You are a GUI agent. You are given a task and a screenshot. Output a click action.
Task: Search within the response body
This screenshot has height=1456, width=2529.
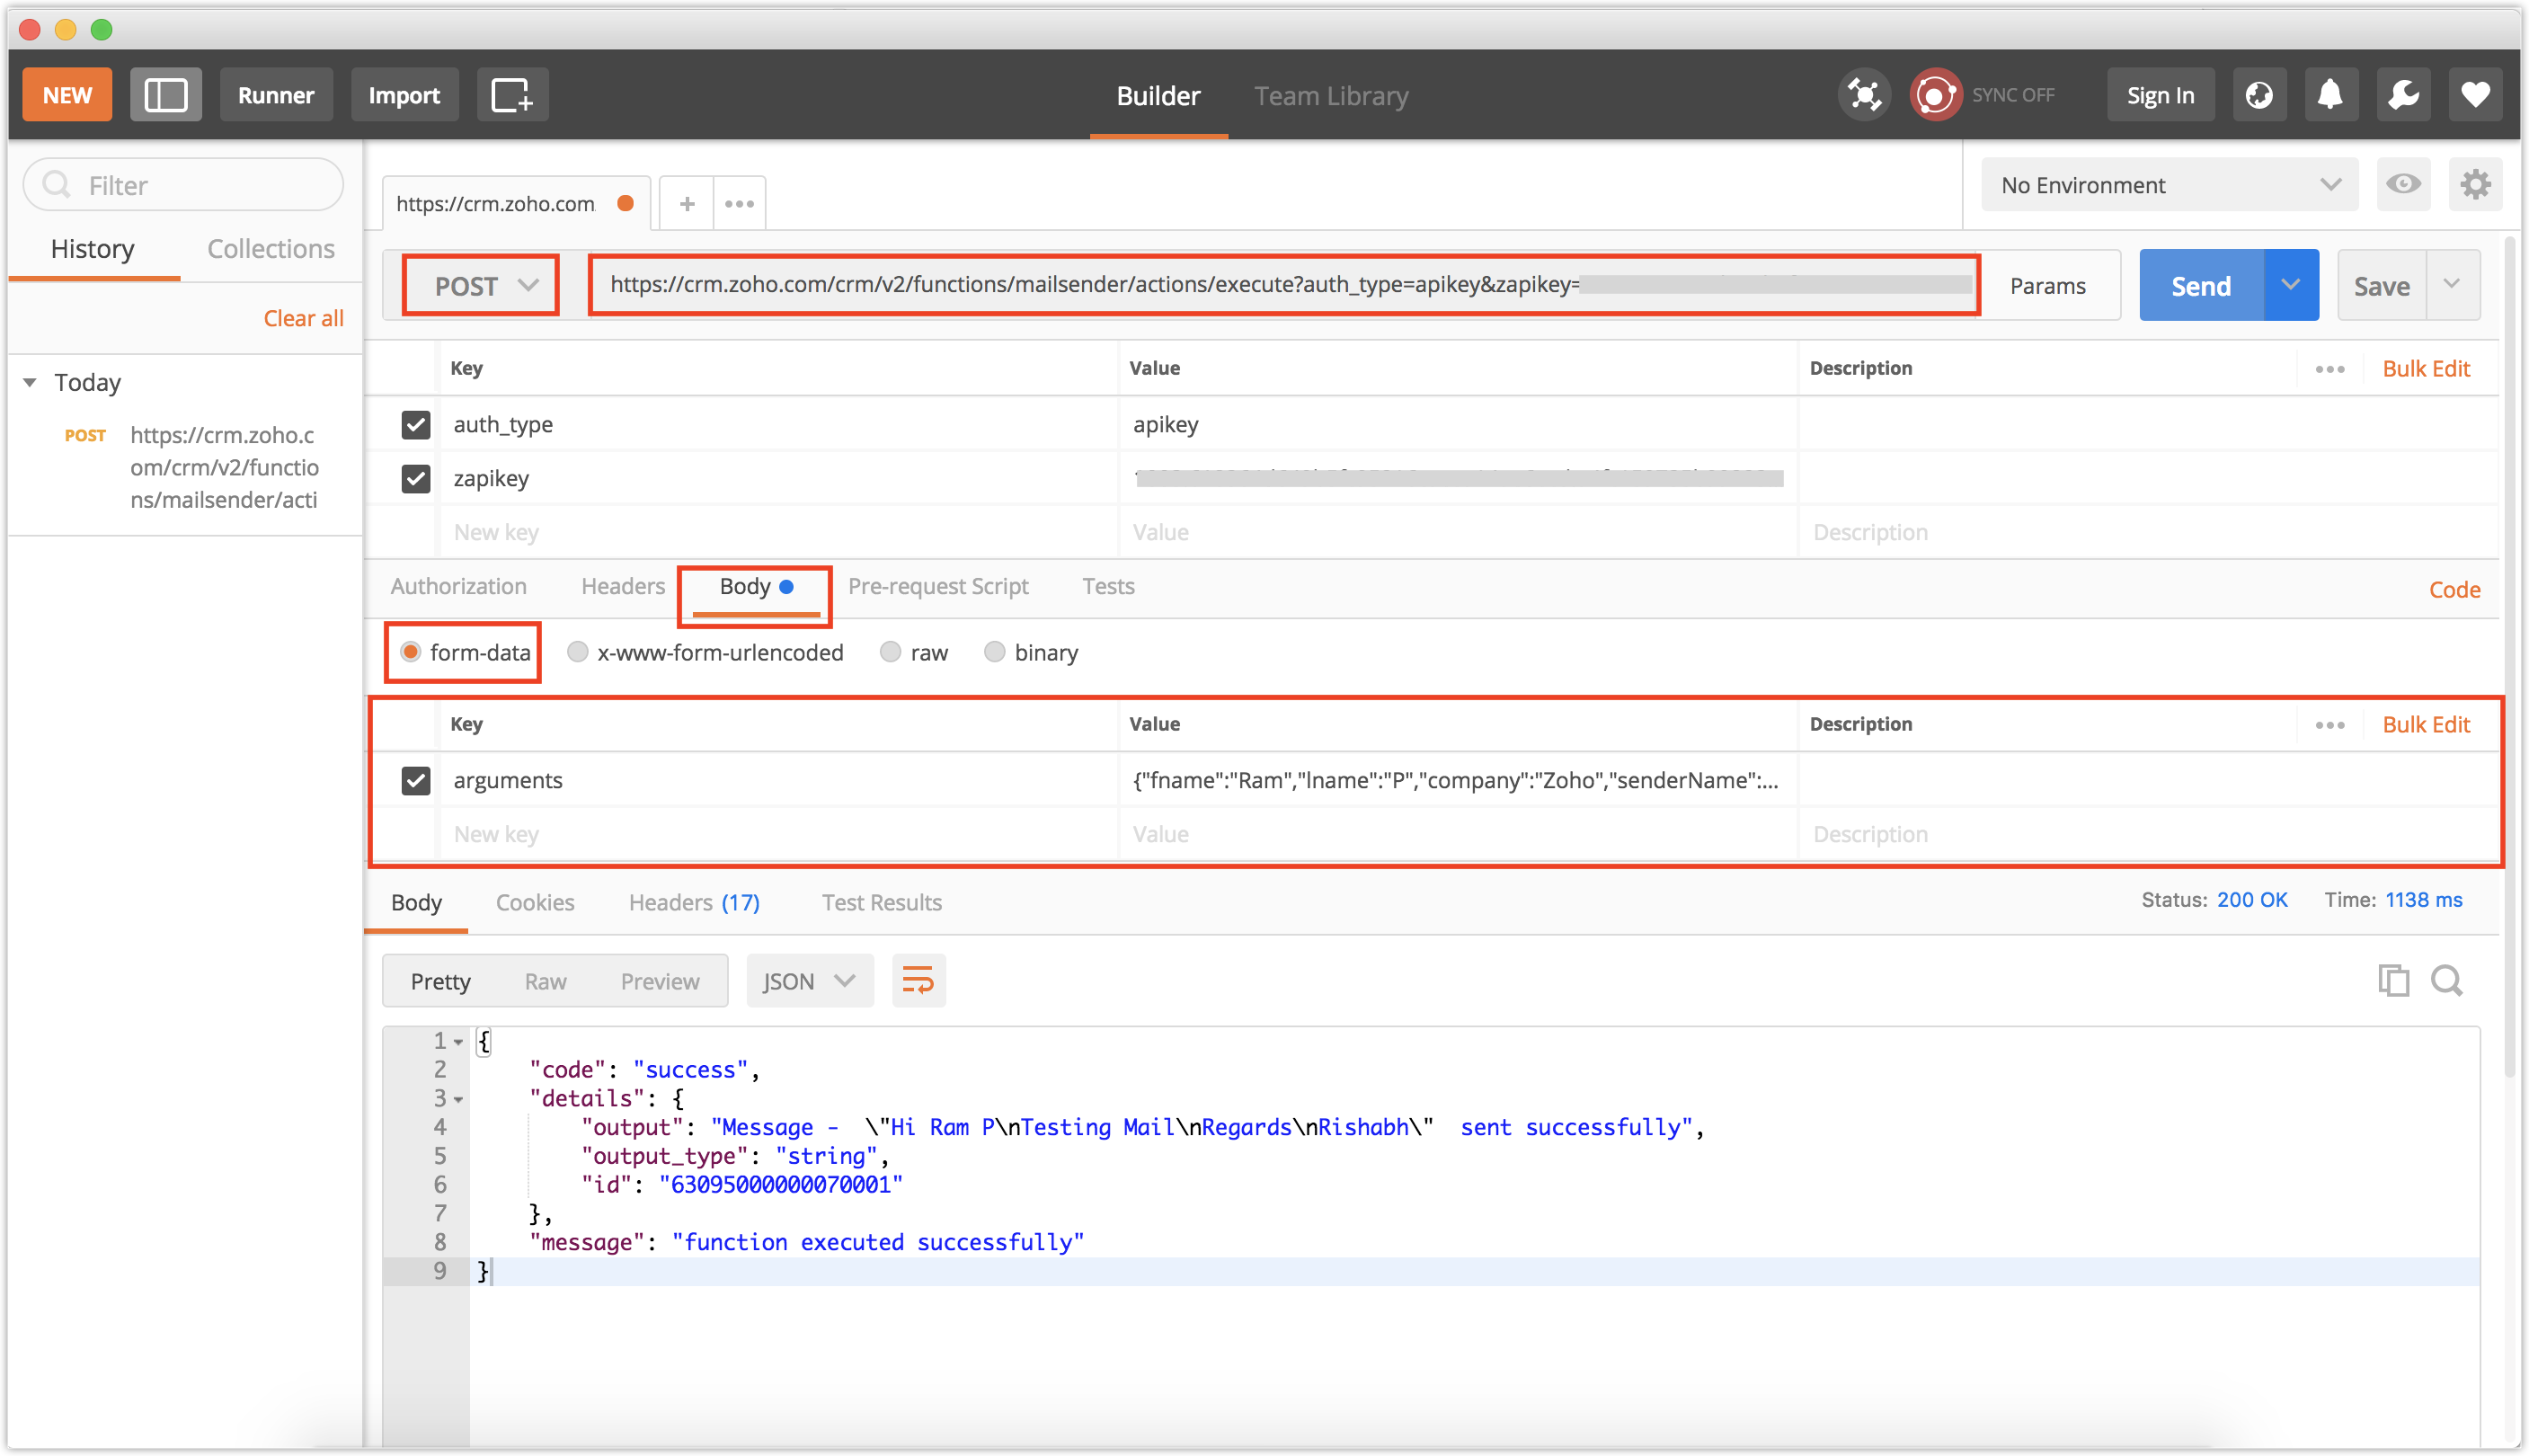2446,980
